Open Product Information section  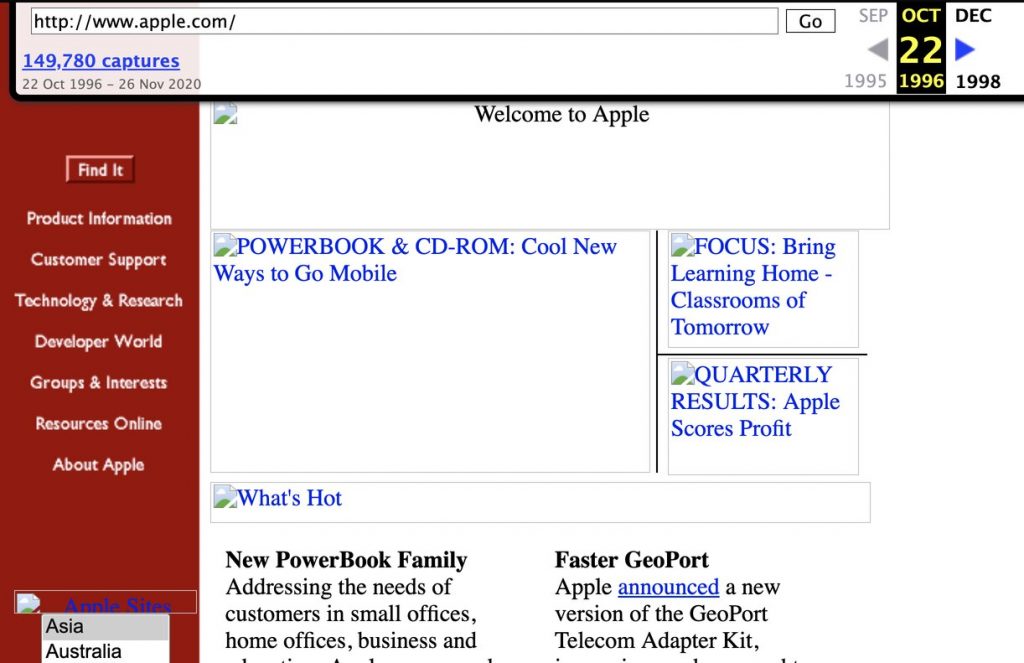tap(99, 218)
